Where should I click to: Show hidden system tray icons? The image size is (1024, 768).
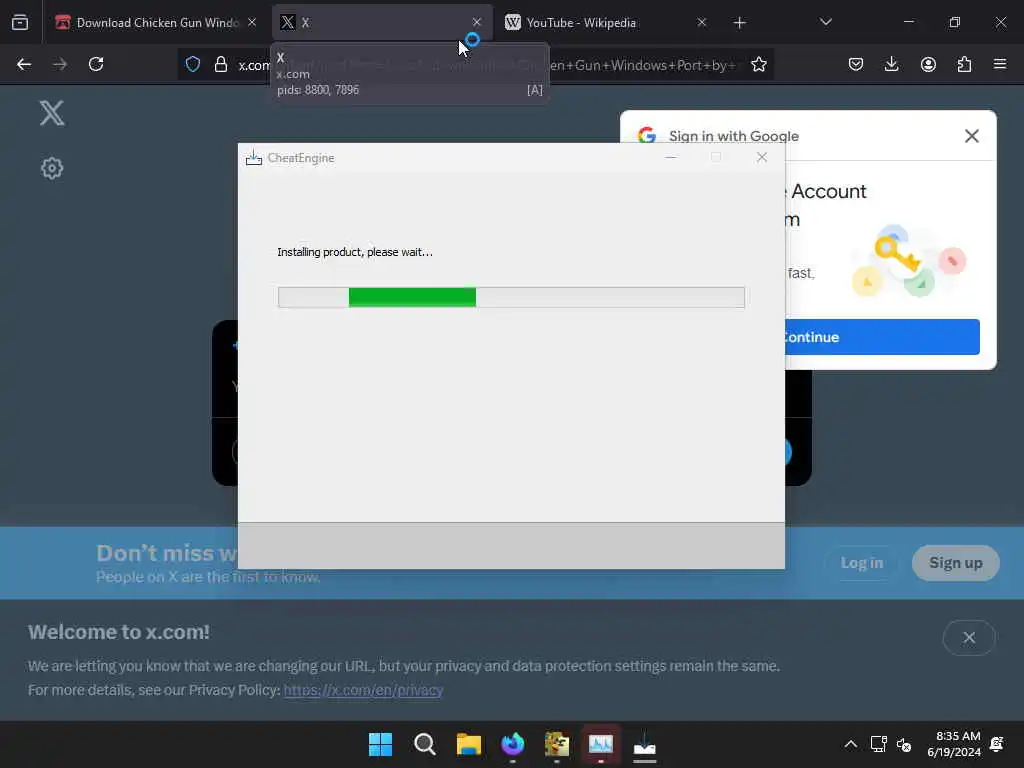[x=850, y=744]
